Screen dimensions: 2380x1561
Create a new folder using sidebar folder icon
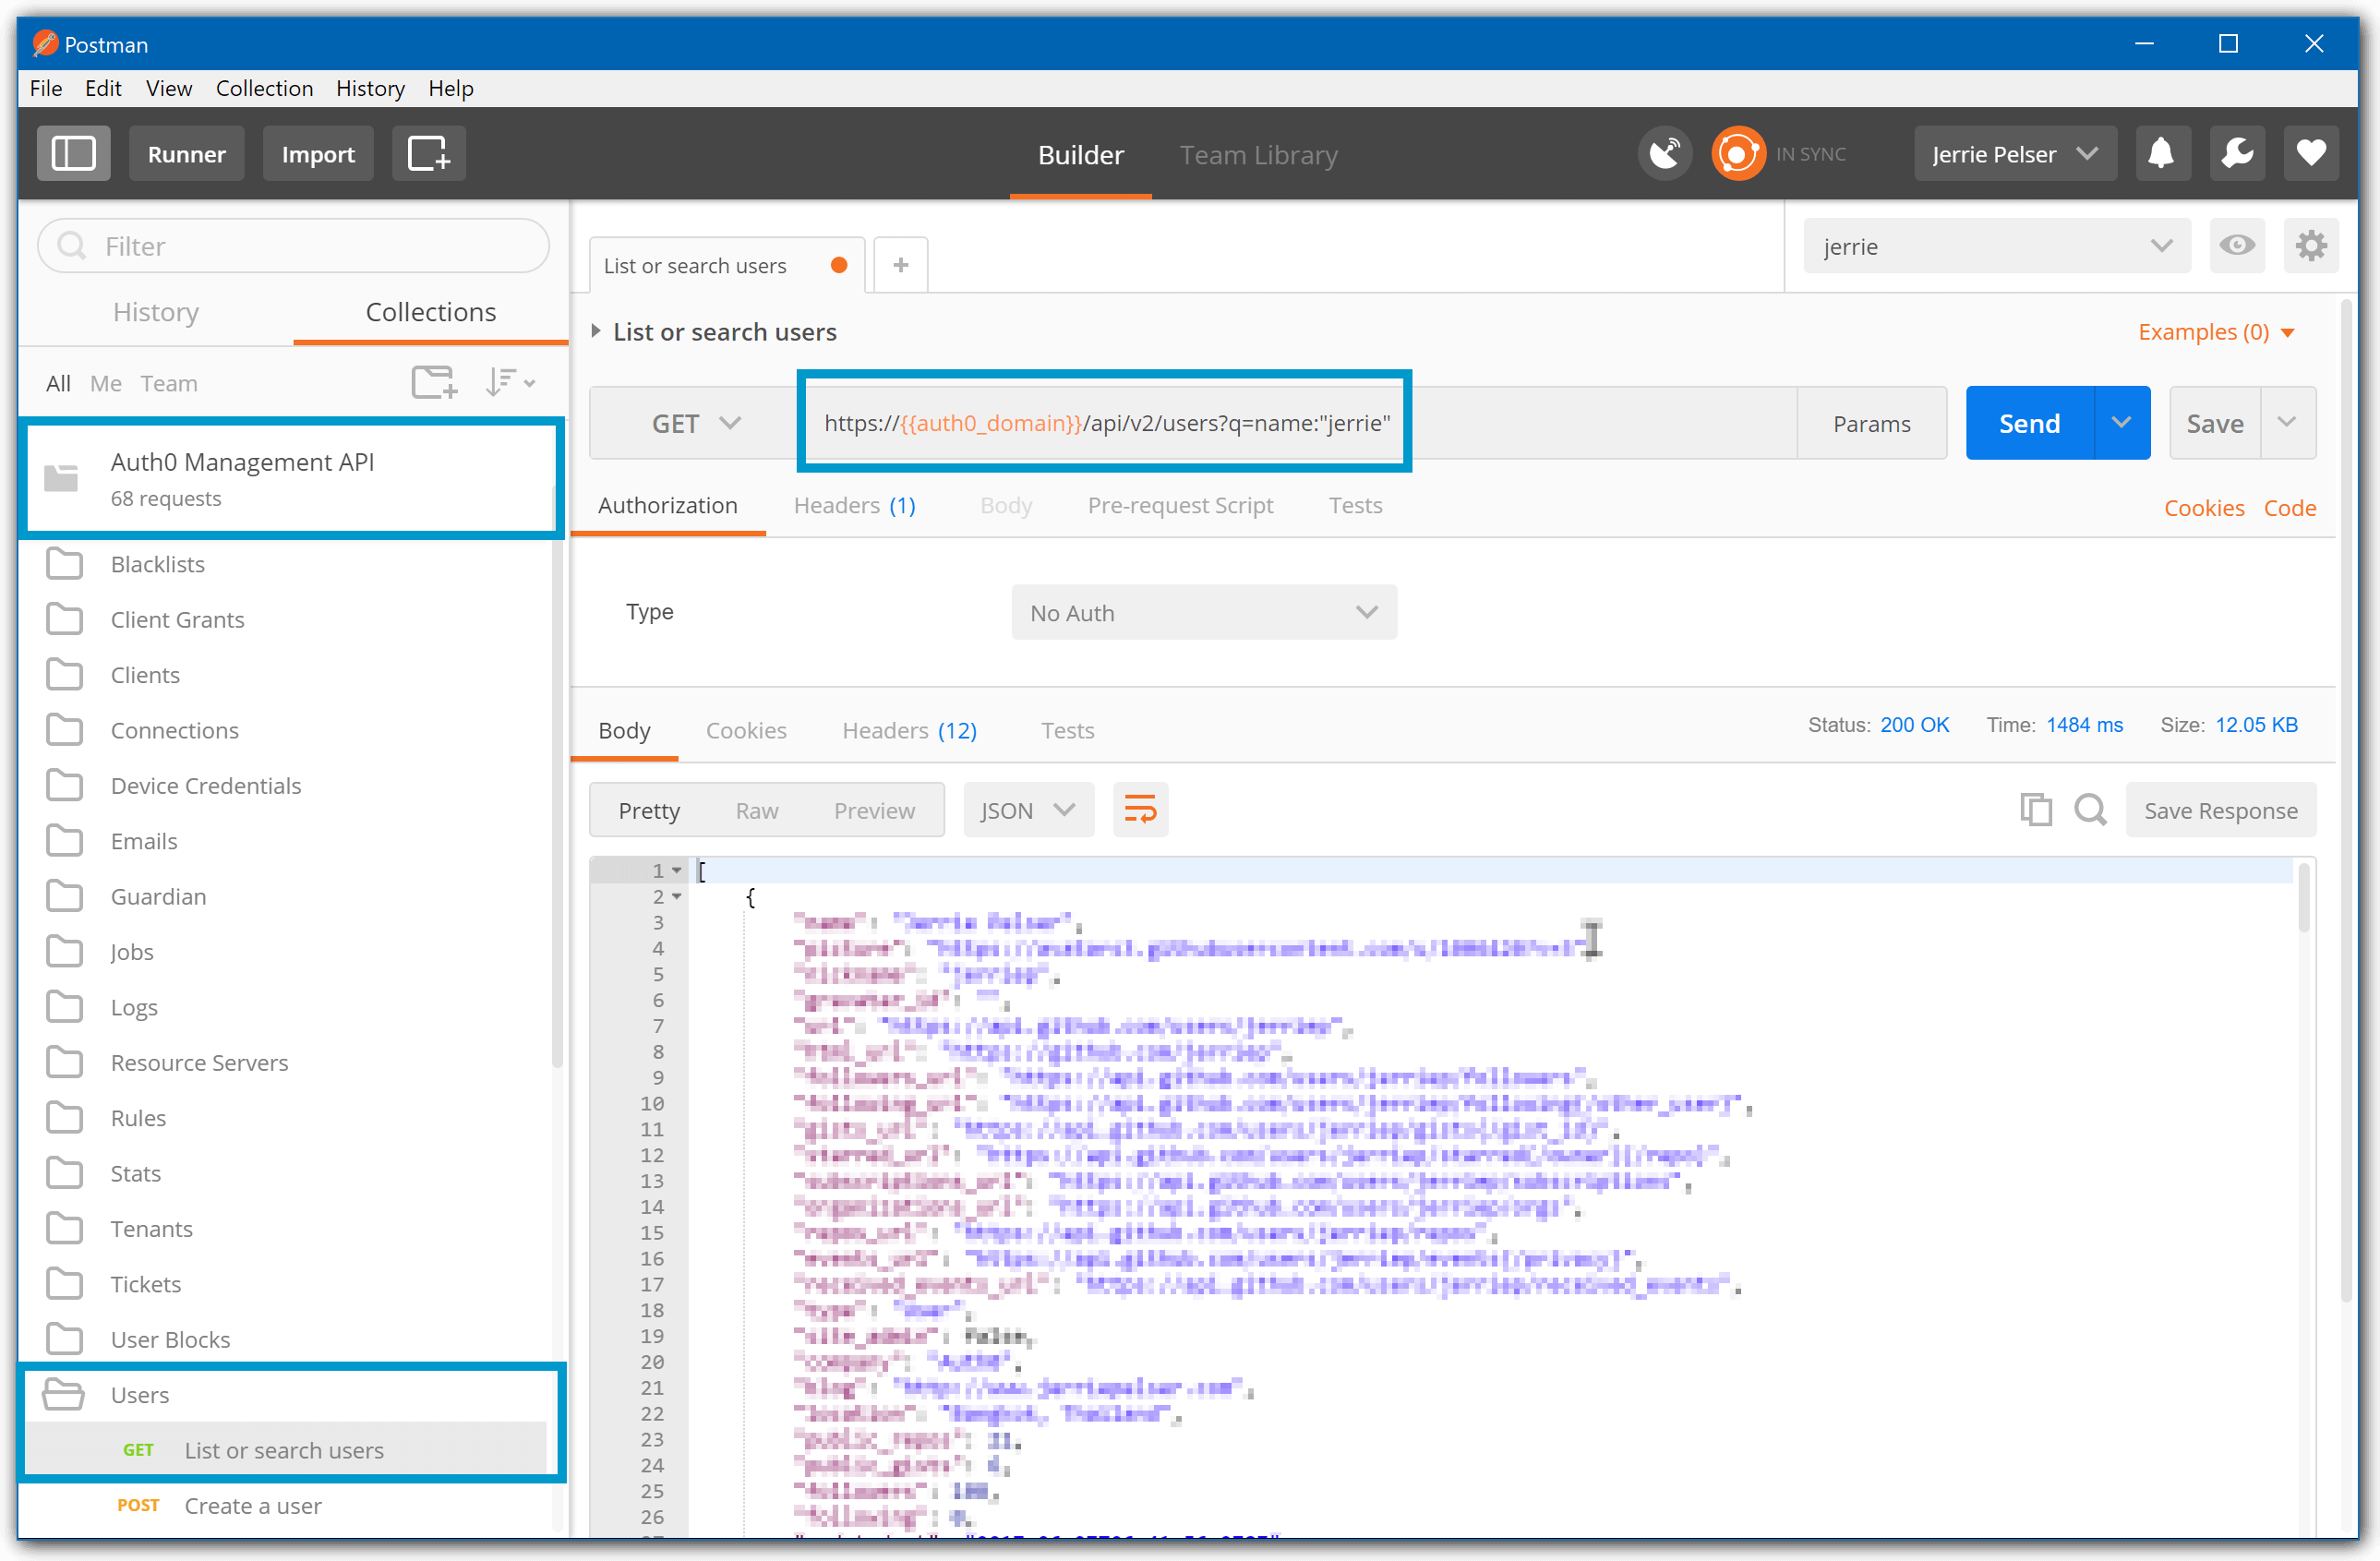(433, 381)
